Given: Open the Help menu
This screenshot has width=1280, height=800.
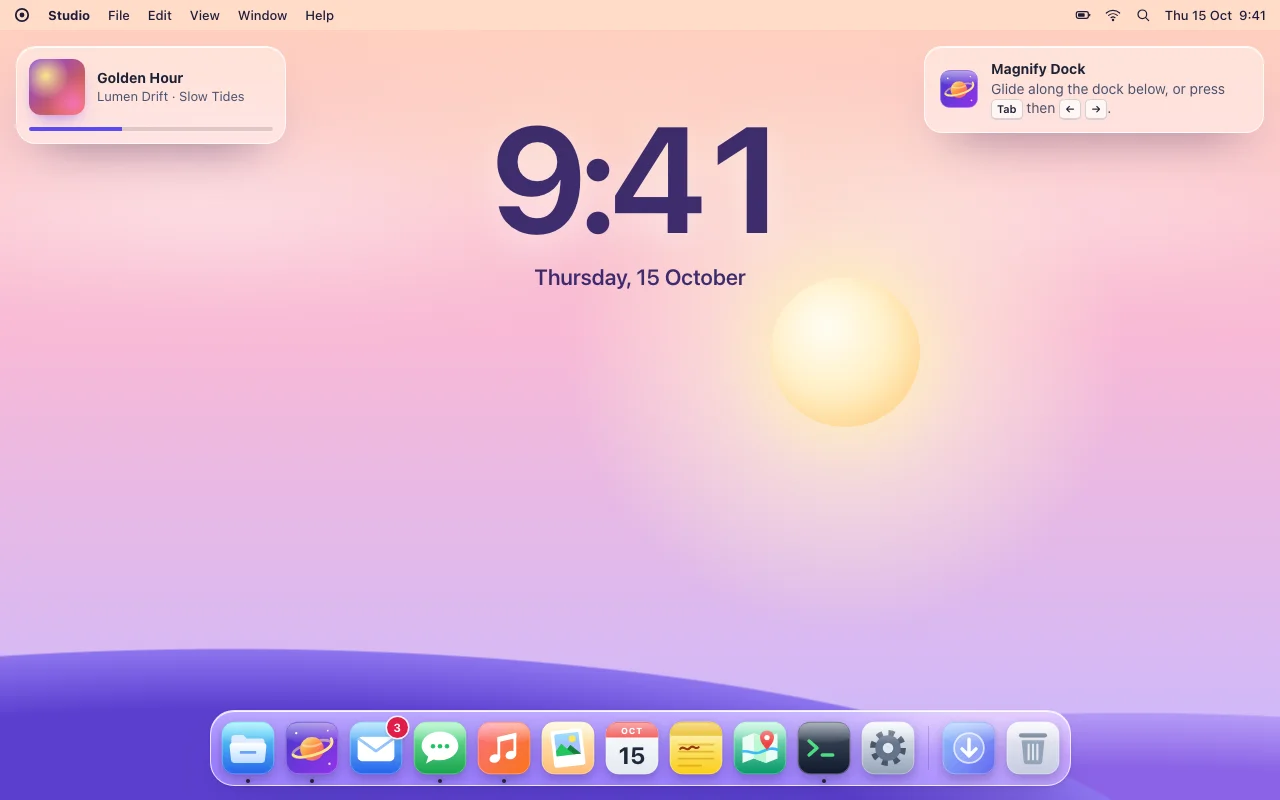Looking at the screenshot, I should pyautogui.click(x=320, y=15).
